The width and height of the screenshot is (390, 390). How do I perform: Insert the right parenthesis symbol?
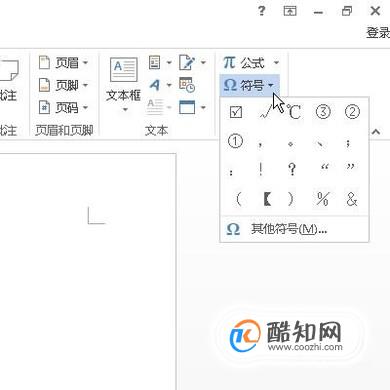tap(291, 199)
